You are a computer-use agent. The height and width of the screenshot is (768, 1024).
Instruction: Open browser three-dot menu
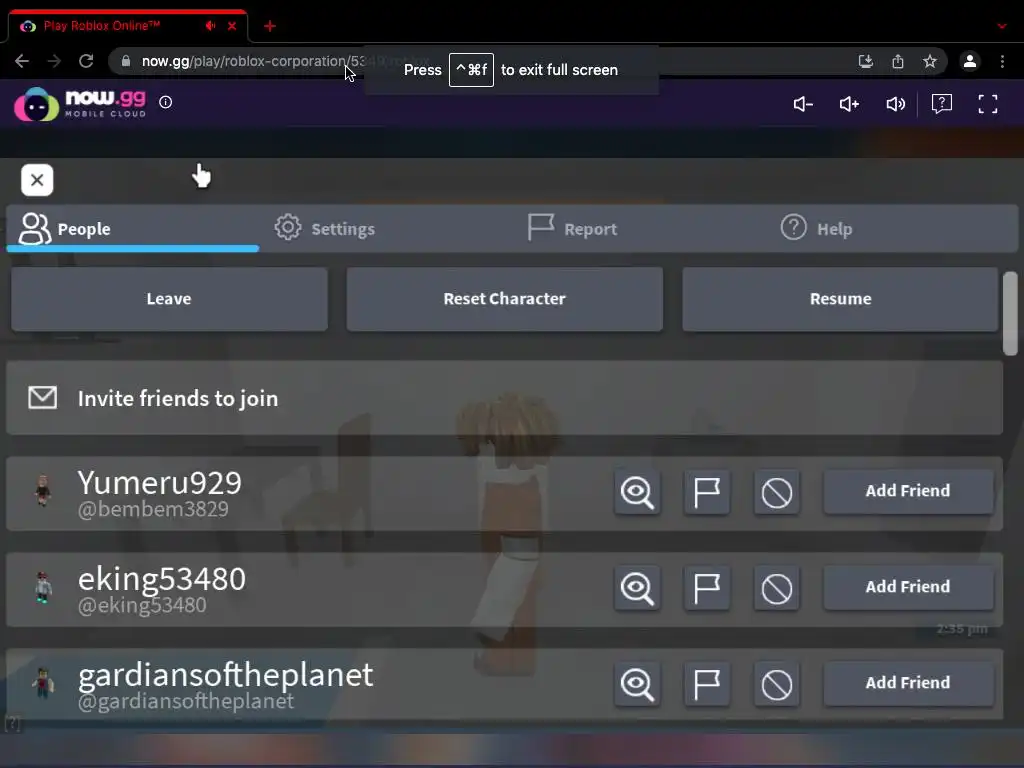1002,61
